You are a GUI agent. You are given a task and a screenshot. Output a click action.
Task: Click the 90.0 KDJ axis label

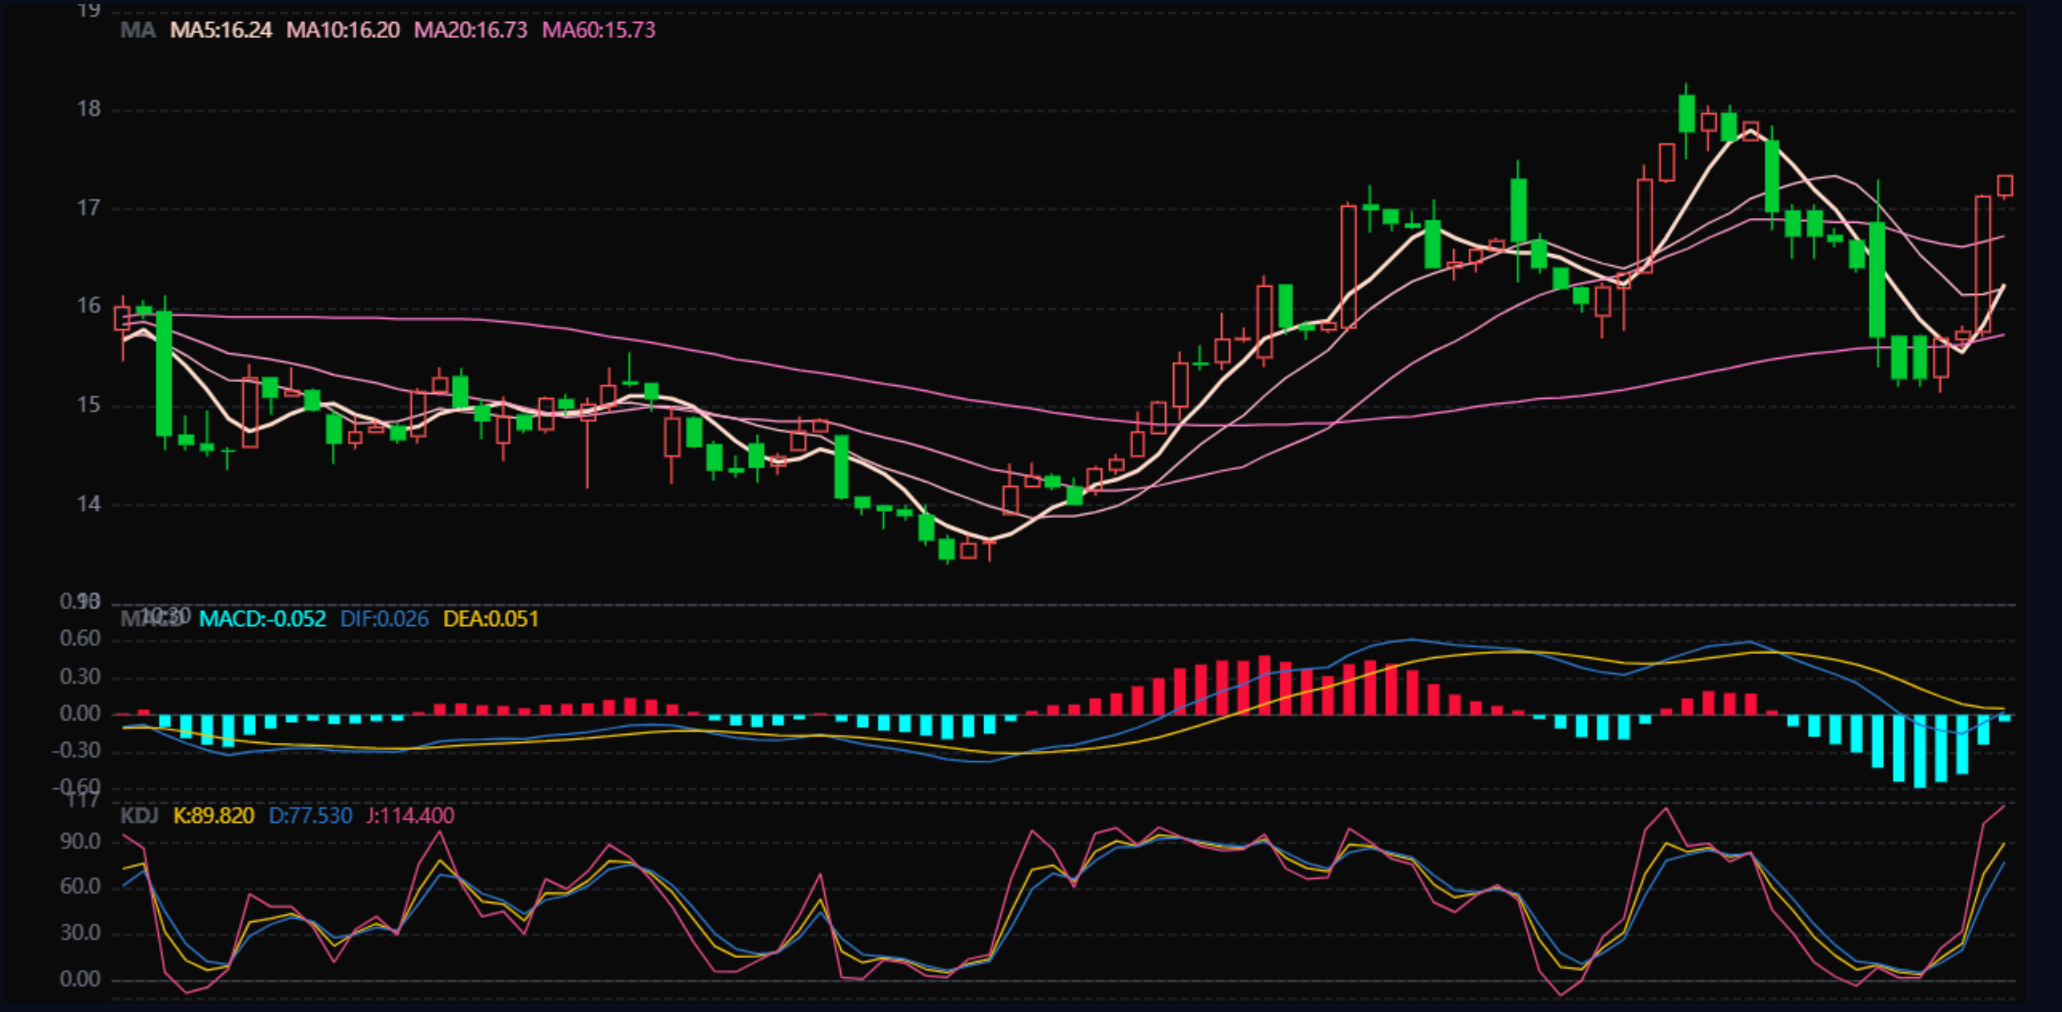pos(80,842)
